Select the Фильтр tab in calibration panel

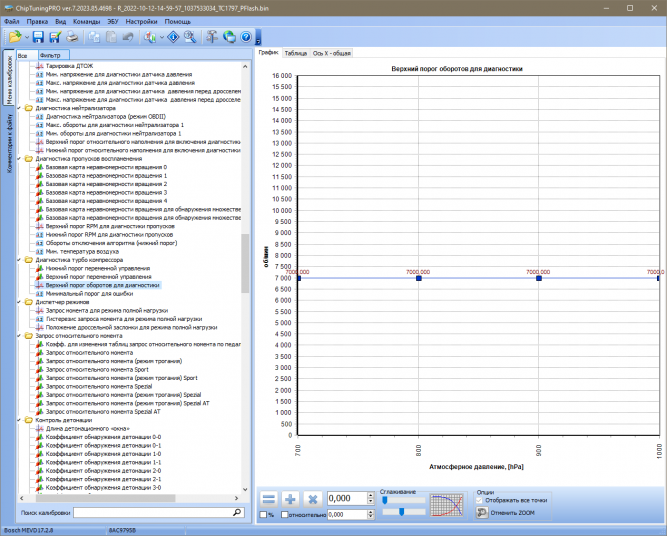[x=54, y=55]
